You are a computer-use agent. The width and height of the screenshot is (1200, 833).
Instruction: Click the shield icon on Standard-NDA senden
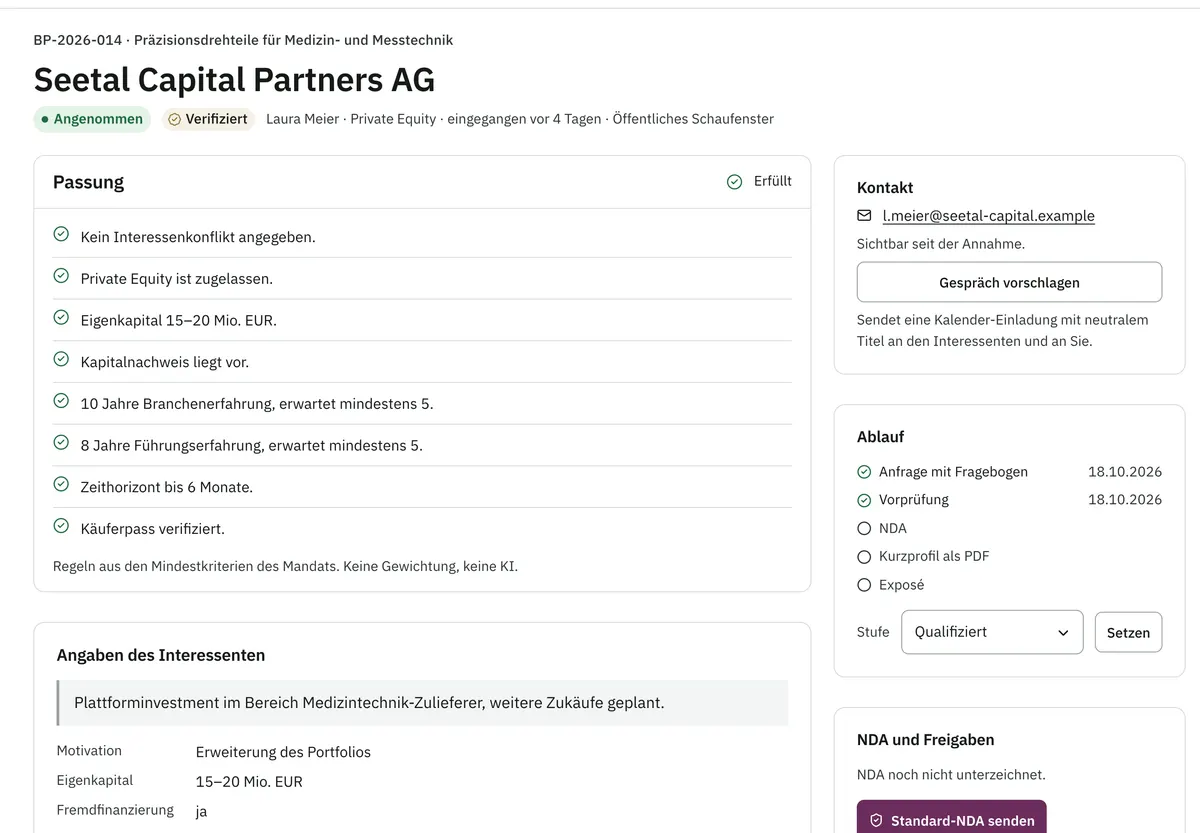click(876, 821)
